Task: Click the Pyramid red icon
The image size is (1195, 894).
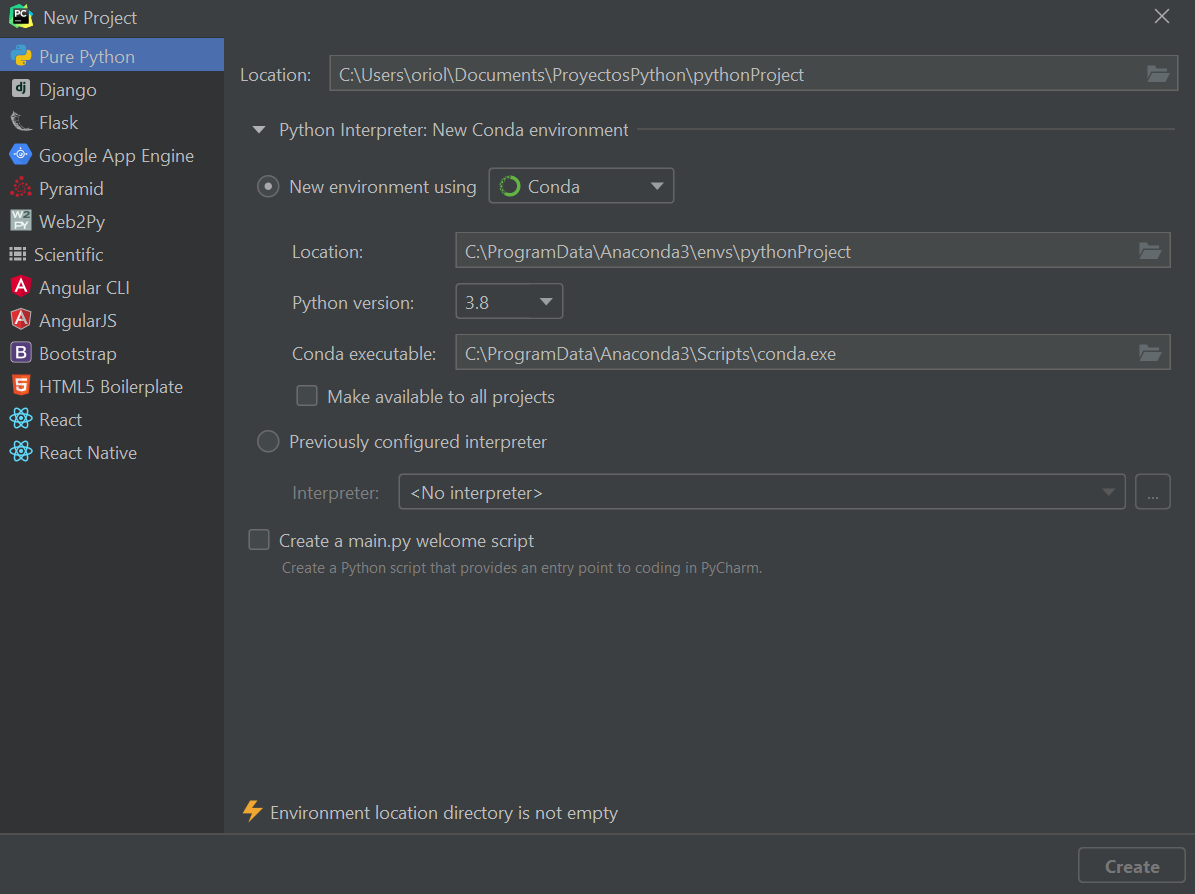Action: coord(21,187)
